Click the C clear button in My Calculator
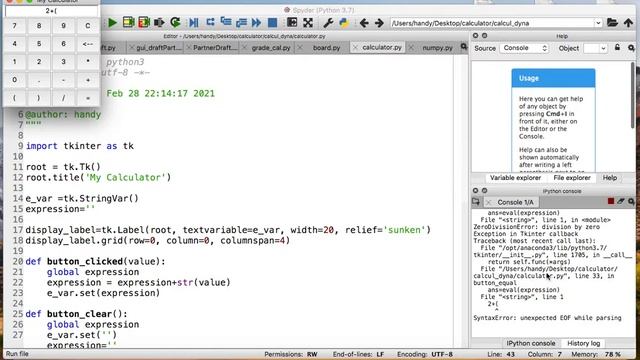The height and width of the screenshot is (360, 640). [88, 26]
